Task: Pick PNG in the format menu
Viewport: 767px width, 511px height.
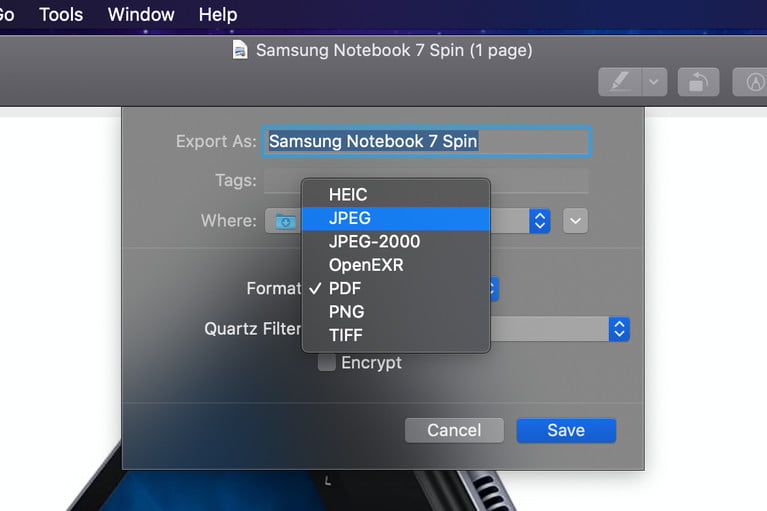Action: click(x=346, y=312)
